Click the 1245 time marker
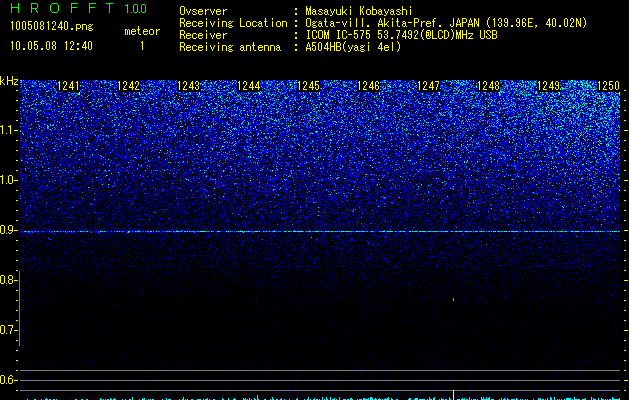The height and width of the screenshot is (400, 629). point(308,86)
